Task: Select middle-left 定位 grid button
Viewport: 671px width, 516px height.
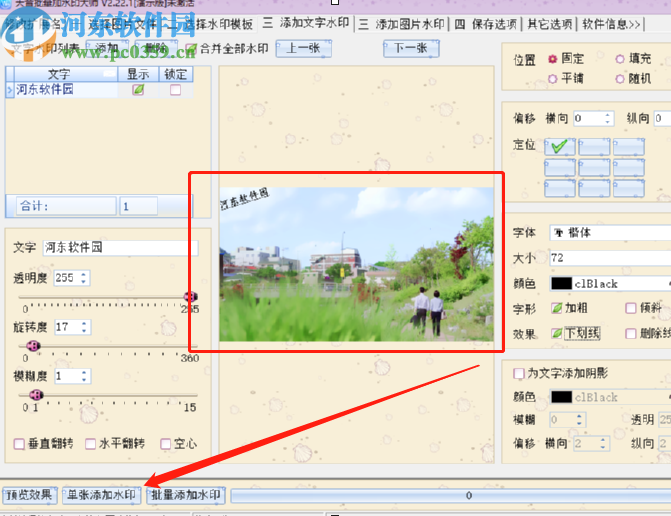Action: click(x=560, y=168)
